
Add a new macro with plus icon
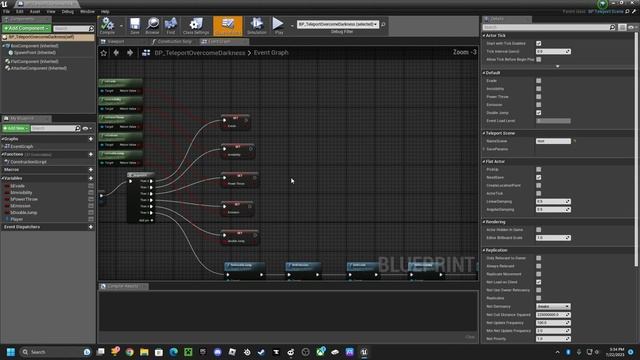[91, 169]
